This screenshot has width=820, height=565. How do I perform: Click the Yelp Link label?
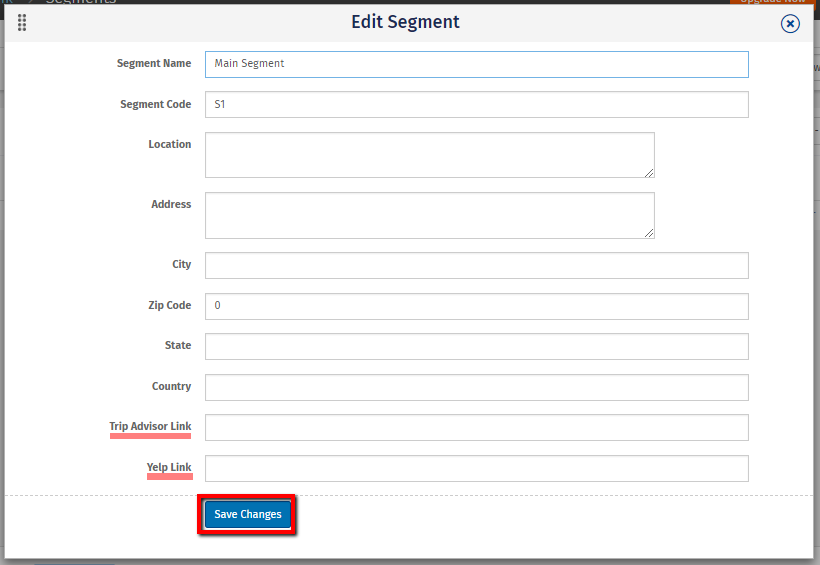pyautogui.click(x=168, y=468)
